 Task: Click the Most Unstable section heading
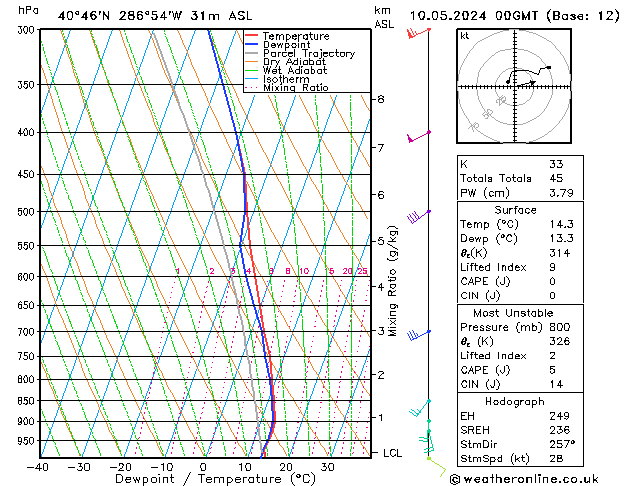513,313
